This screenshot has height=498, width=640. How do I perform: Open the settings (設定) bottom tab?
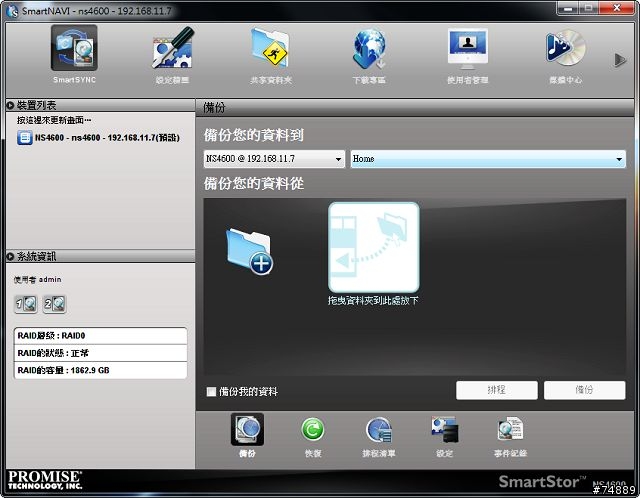[444, 435]
